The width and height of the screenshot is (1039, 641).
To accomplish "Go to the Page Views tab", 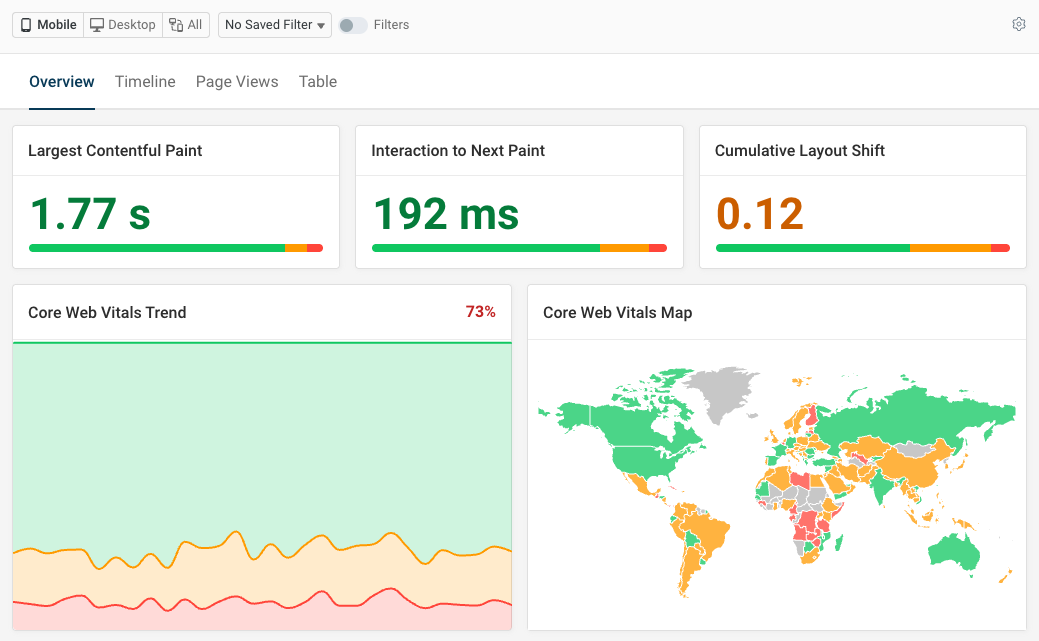I will click(x=237, y=82).
